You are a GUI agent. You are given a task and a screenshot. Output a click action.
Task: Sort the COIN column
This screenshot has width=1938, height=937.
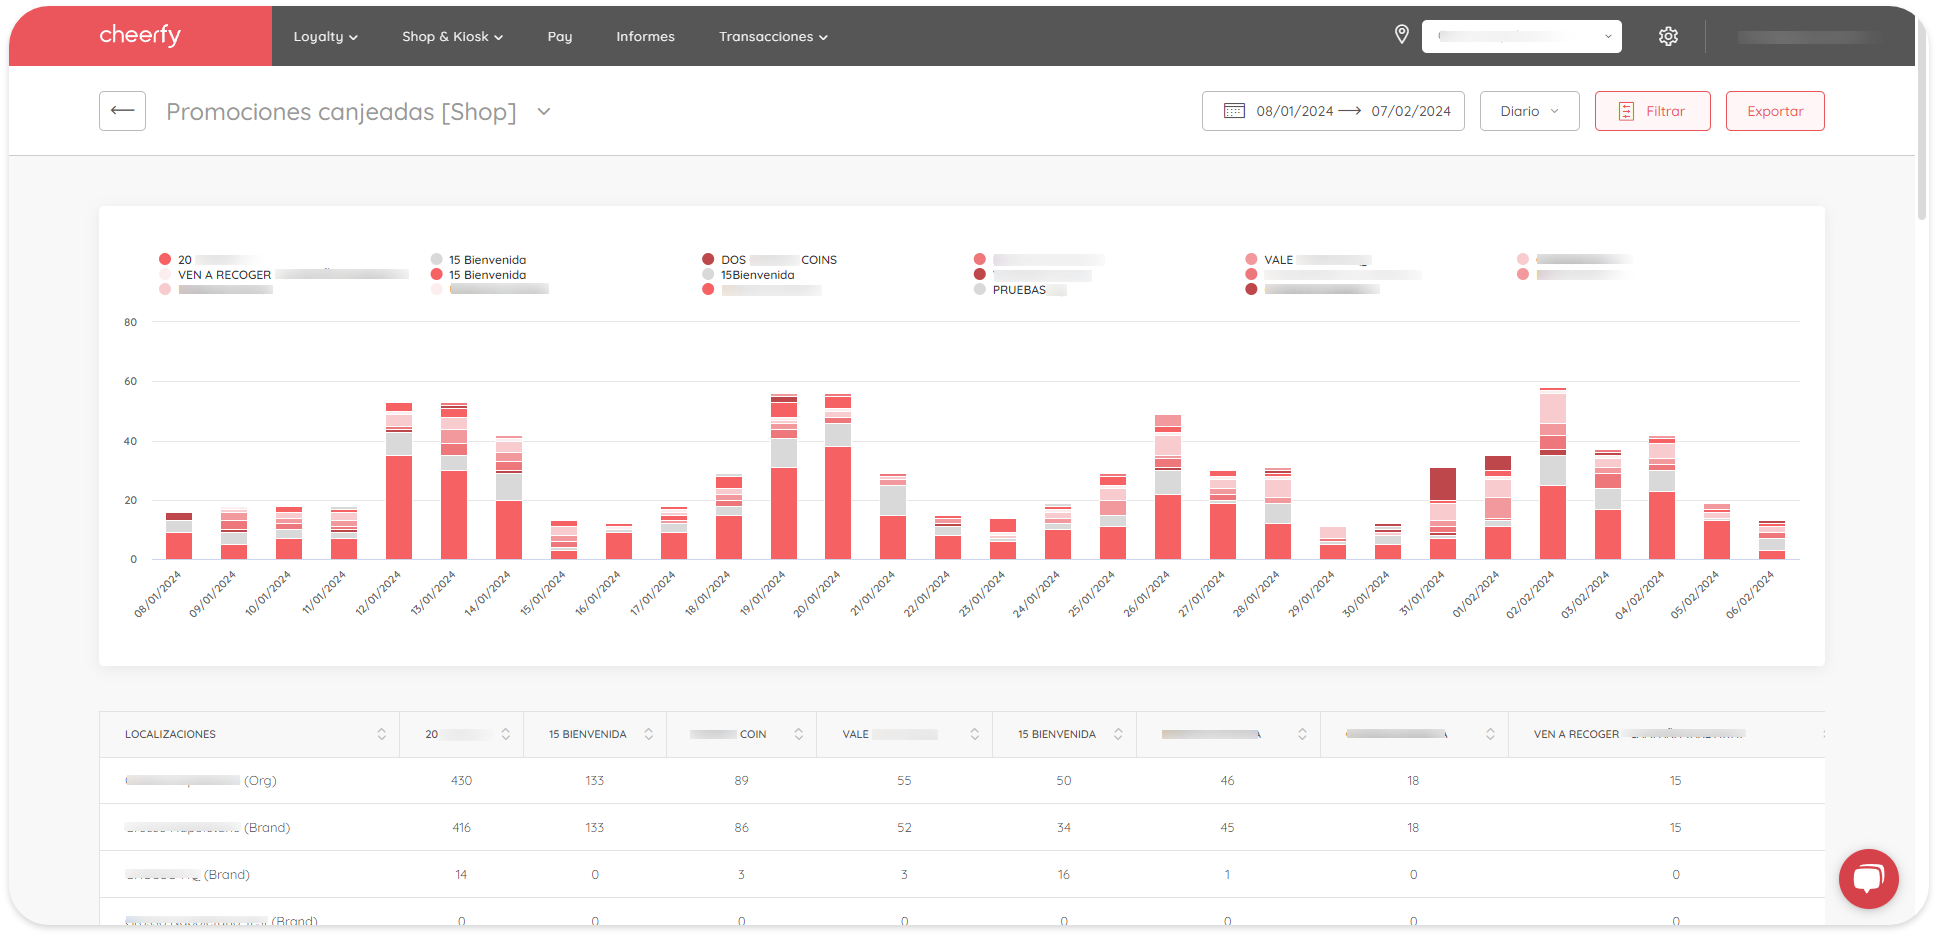(799, 734)
